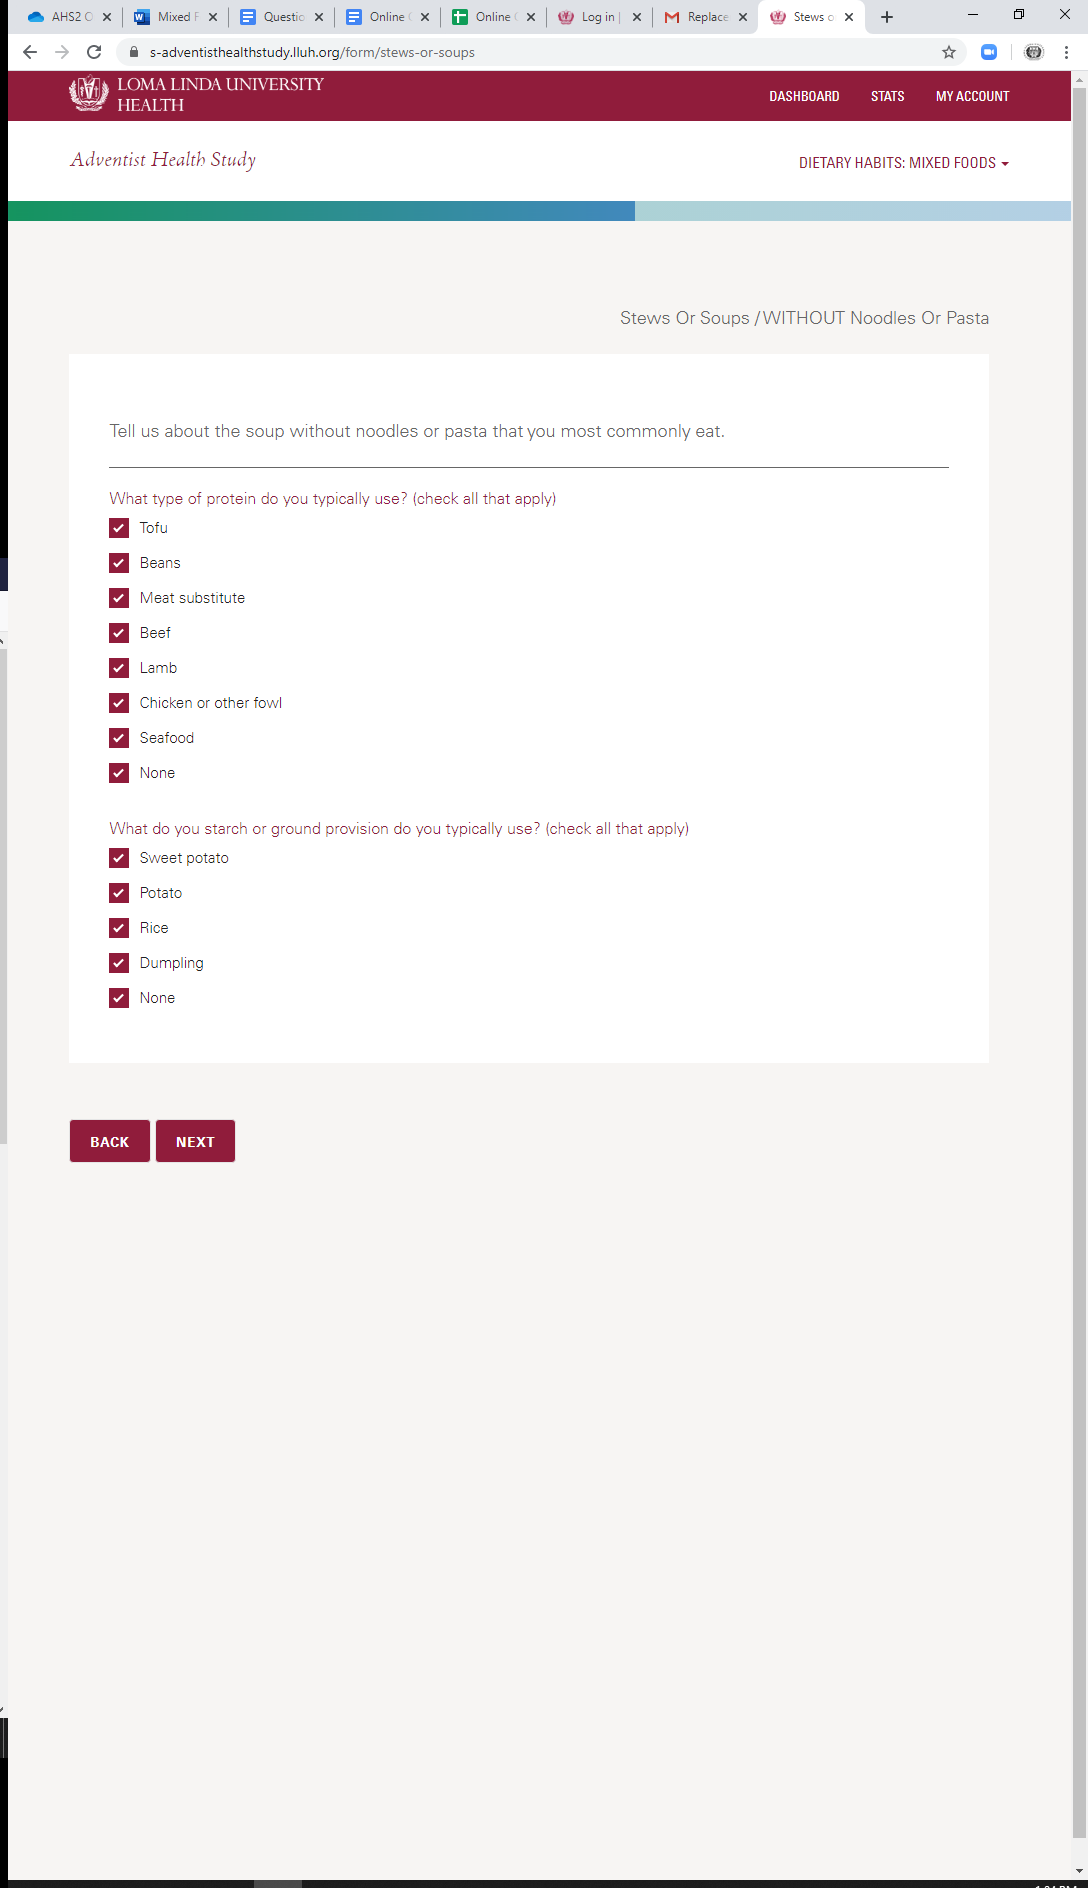Click the Back button

109,1141
